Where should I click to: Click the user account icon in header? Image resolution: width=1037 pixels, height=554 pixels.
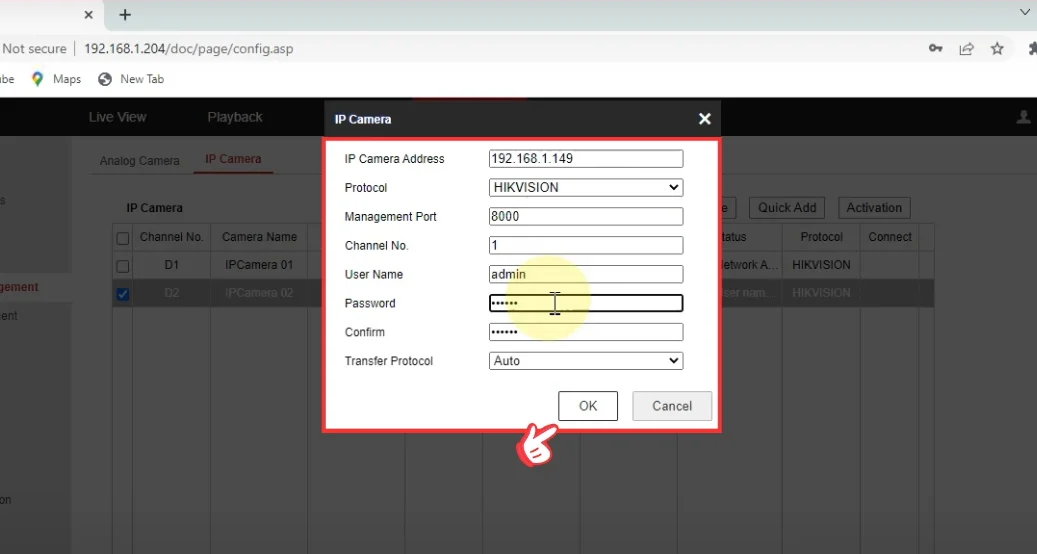(1023, 117)
